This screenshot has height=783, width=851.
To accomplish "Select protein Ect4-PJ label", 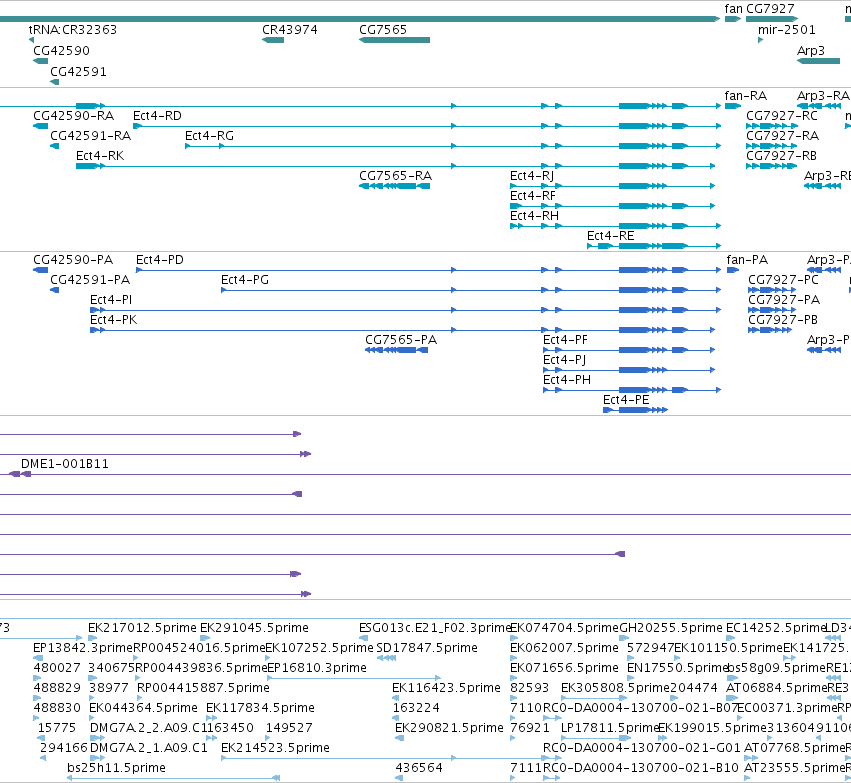I will click(x=564, y=360).
